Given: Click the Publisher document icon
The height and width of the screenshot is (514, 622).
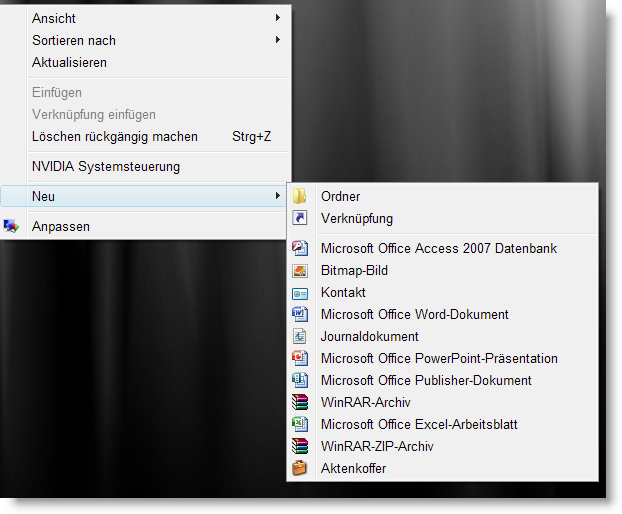Looking at the screenshot, I should coord(300,380).
